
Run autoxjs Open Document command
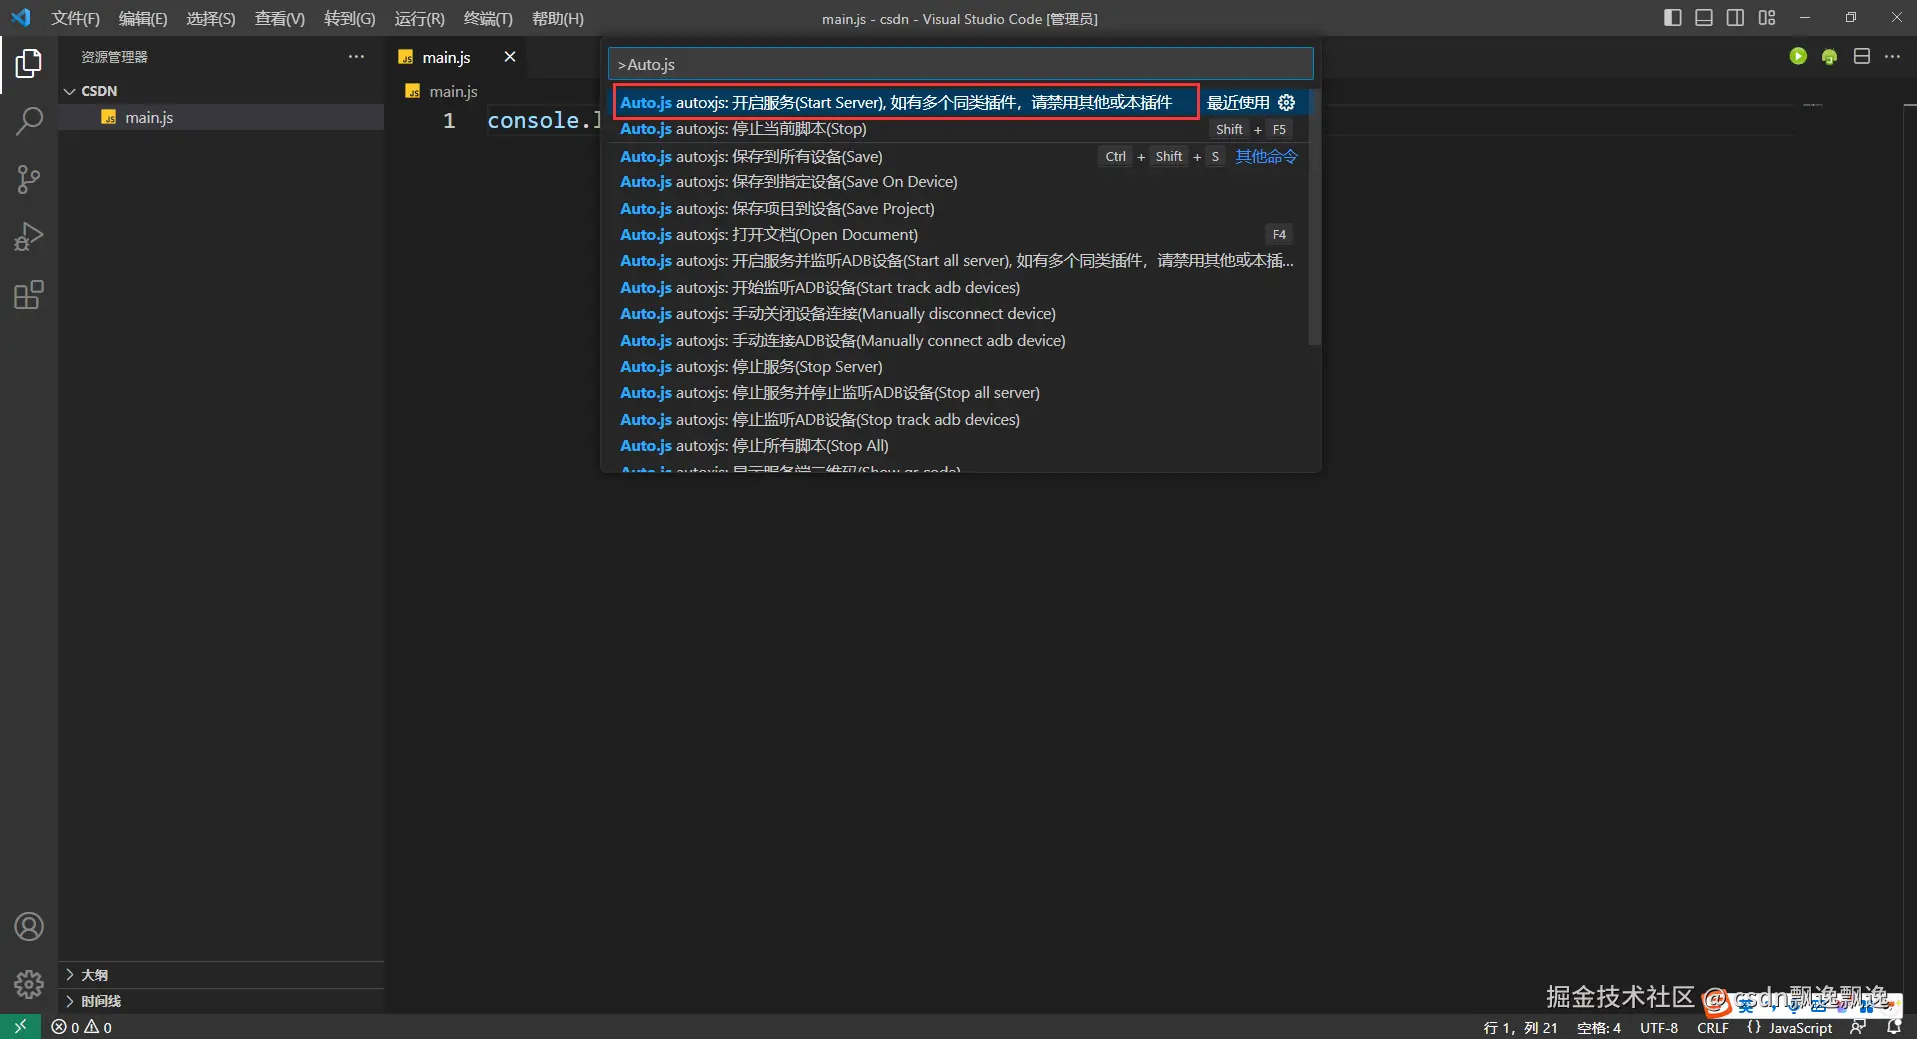[958, 235]
